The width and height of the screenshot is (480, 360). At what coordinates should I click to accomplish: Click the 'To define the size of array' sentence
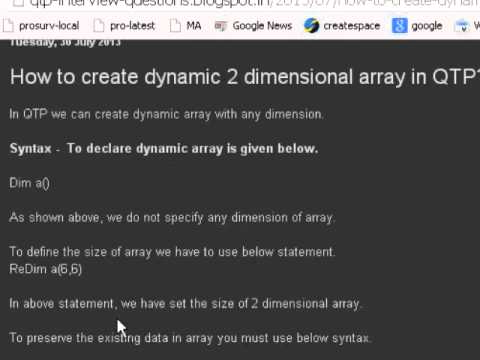(172, 252)
